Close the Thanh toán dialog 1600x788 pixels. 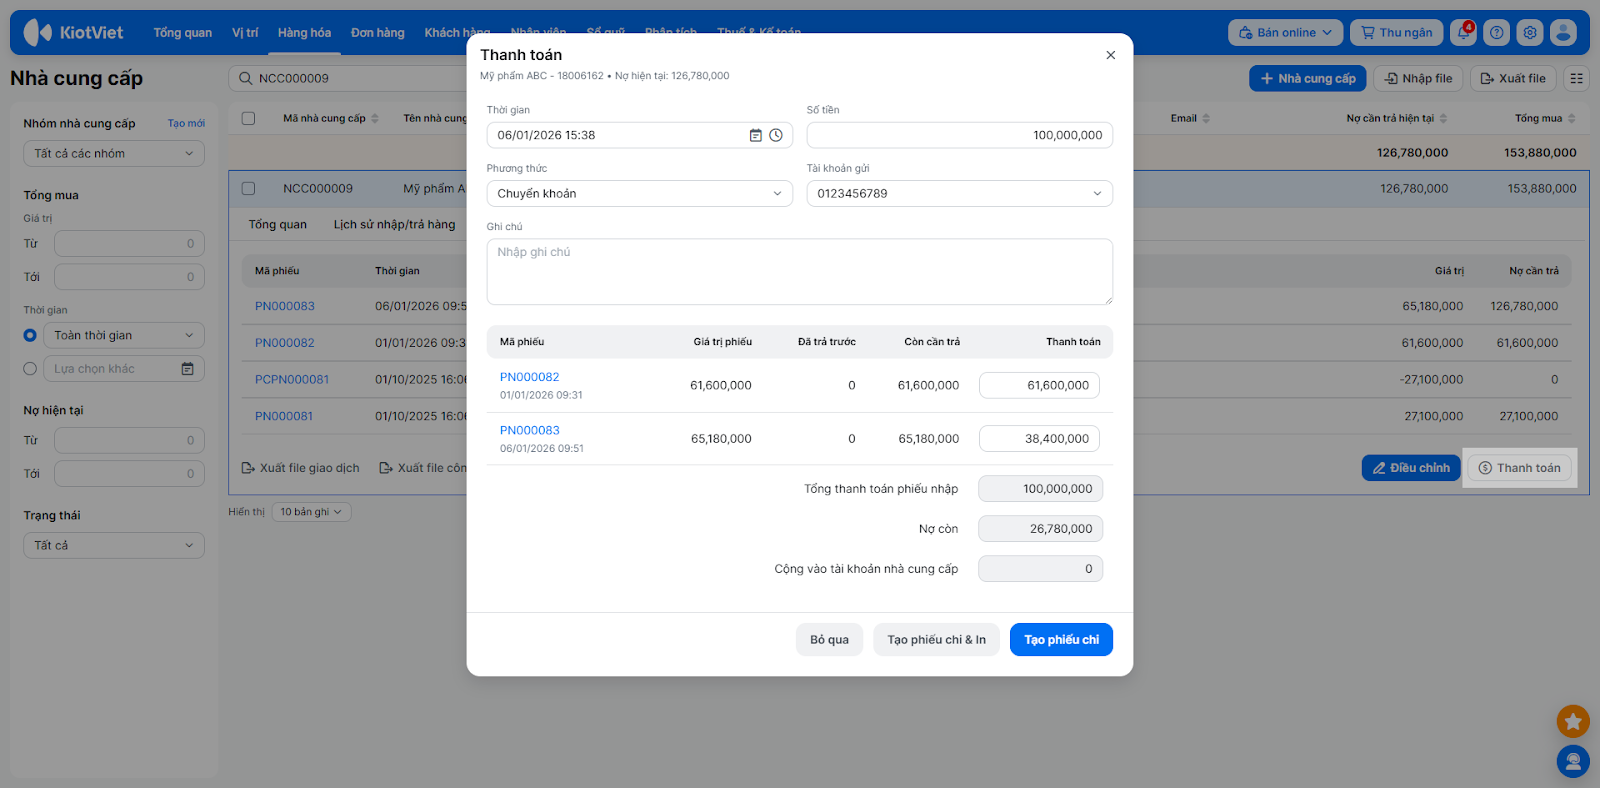pyautogui.click(x=1110, y=55)
